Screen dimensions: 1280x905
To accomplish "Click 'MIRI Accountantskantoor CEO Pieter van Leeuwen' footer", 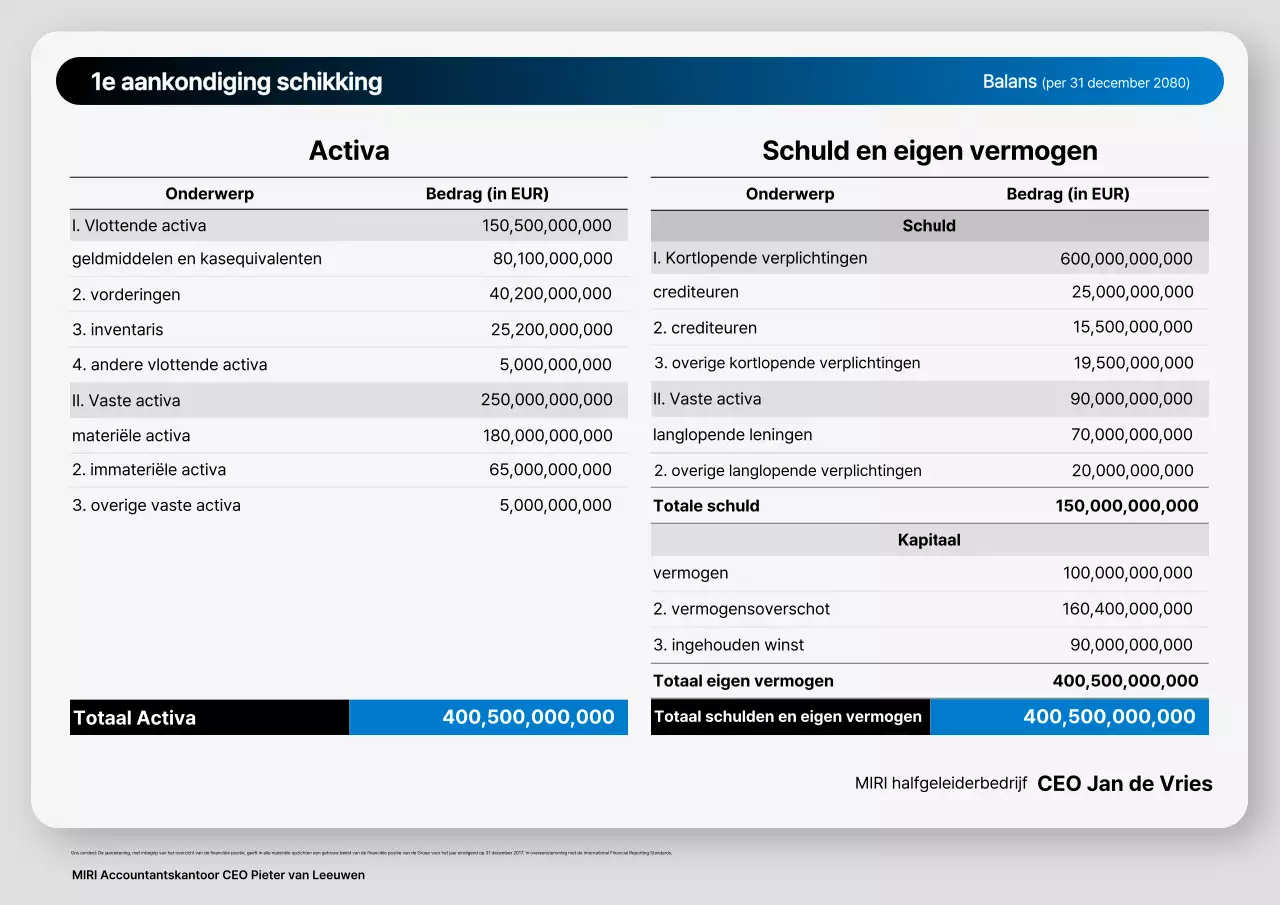I will coord(218,874).
